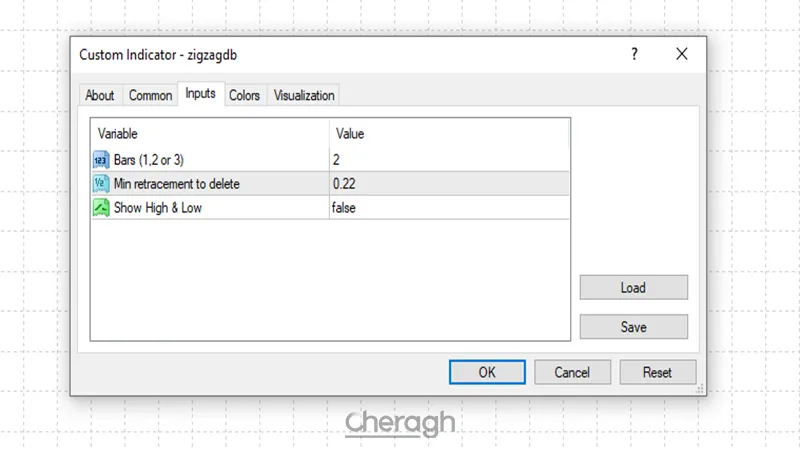
Task: Close the Custom Indicator dialog with X
Action: [681, 55]
